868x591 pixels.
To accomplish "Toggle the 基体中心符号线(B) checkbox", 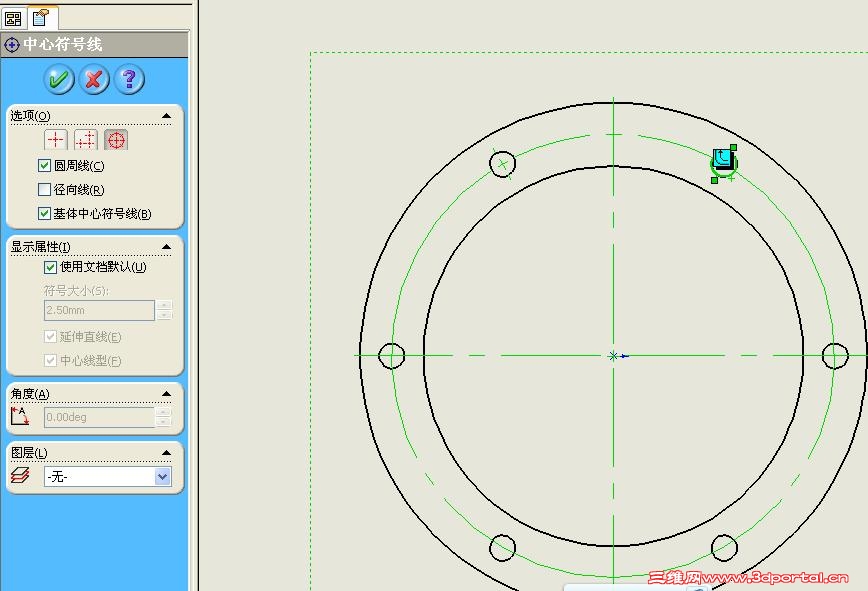I will pyautogui.click(x=44, y=214).
